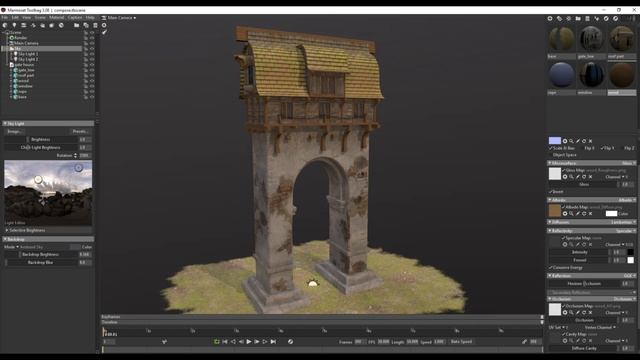Open the Diffusion Lambertian dropdown
The image size is (640, 360).
click(x=623, y=222)
